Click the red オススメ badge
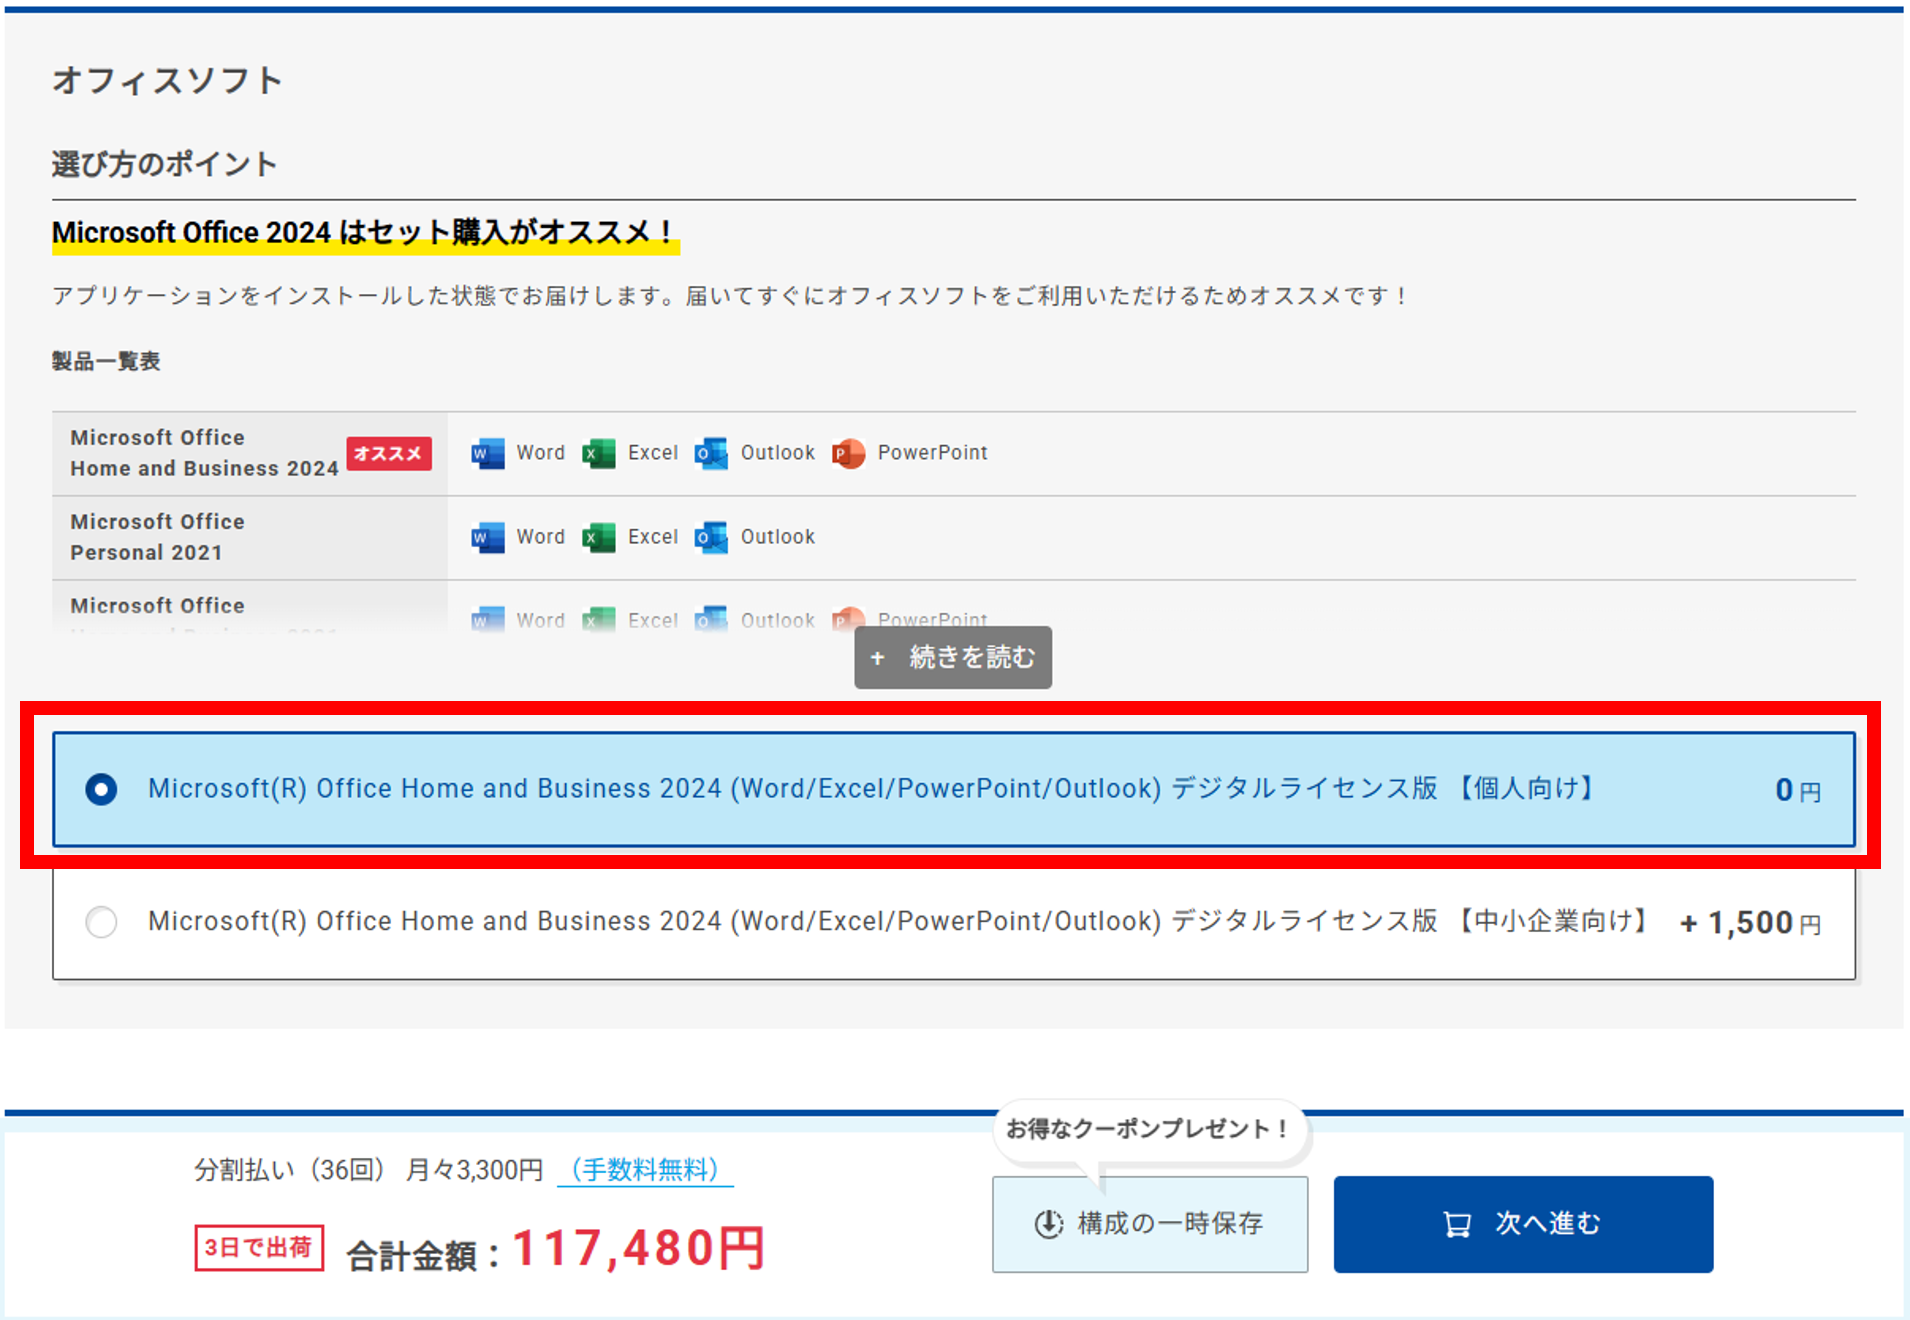 389,453
